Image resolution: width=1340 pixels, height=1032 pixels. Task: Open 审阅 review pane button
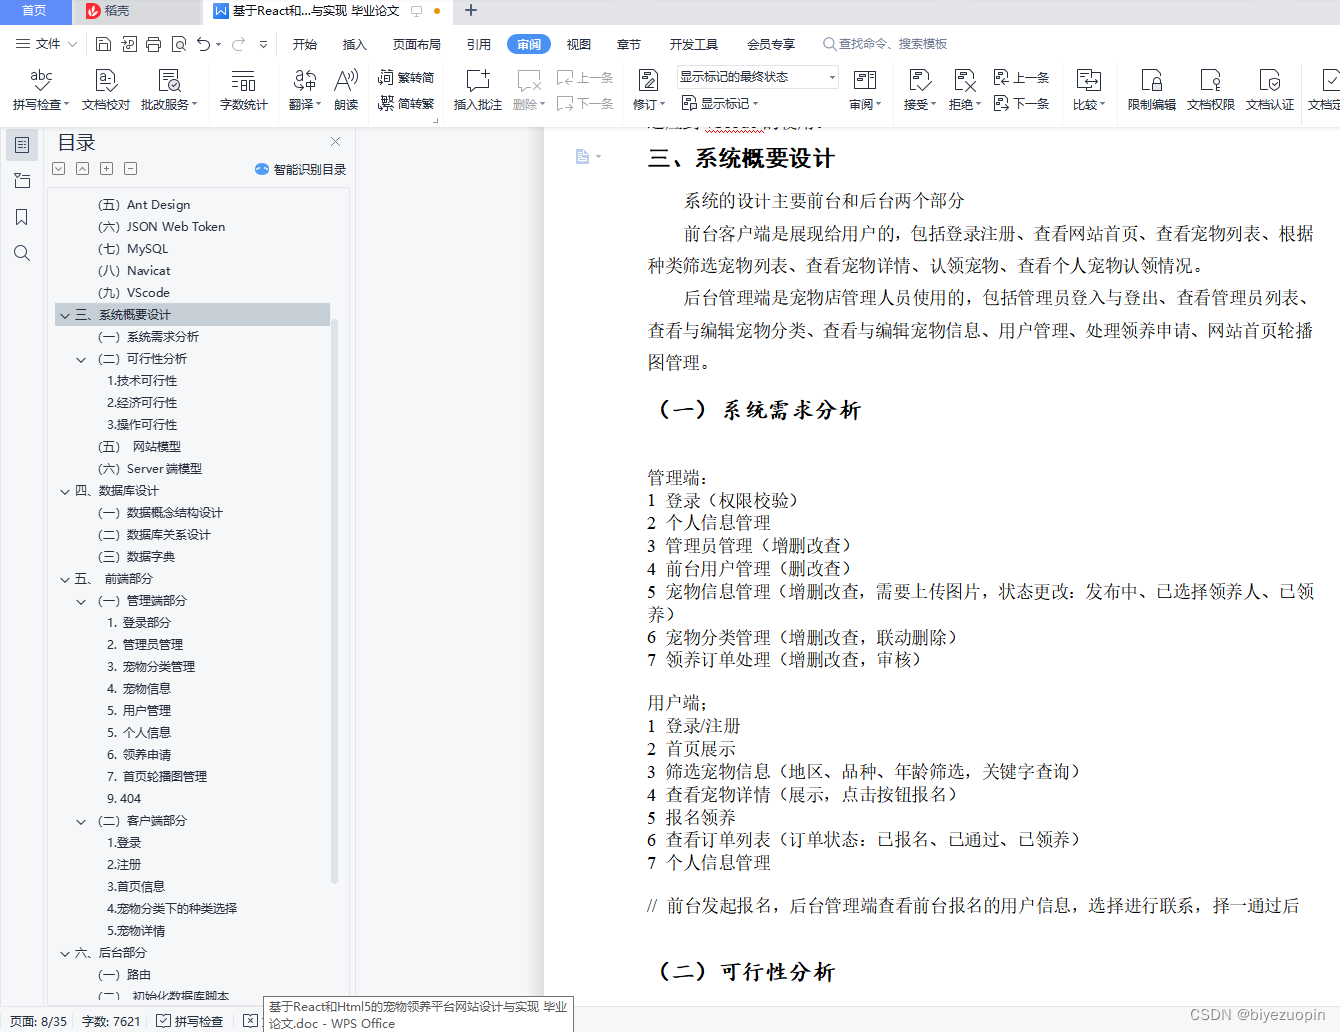(x=864, y=89)
